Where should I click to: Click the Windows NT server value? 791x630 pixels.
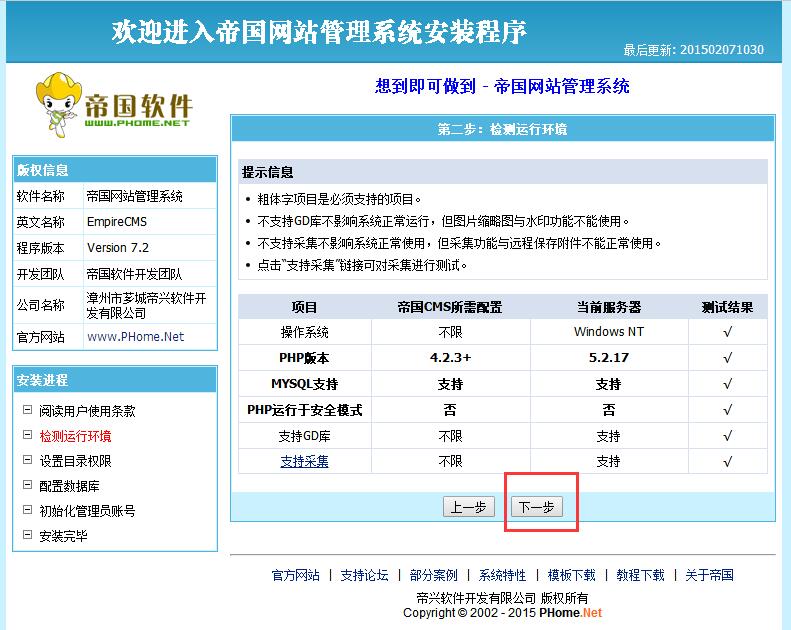pos(608,332)
